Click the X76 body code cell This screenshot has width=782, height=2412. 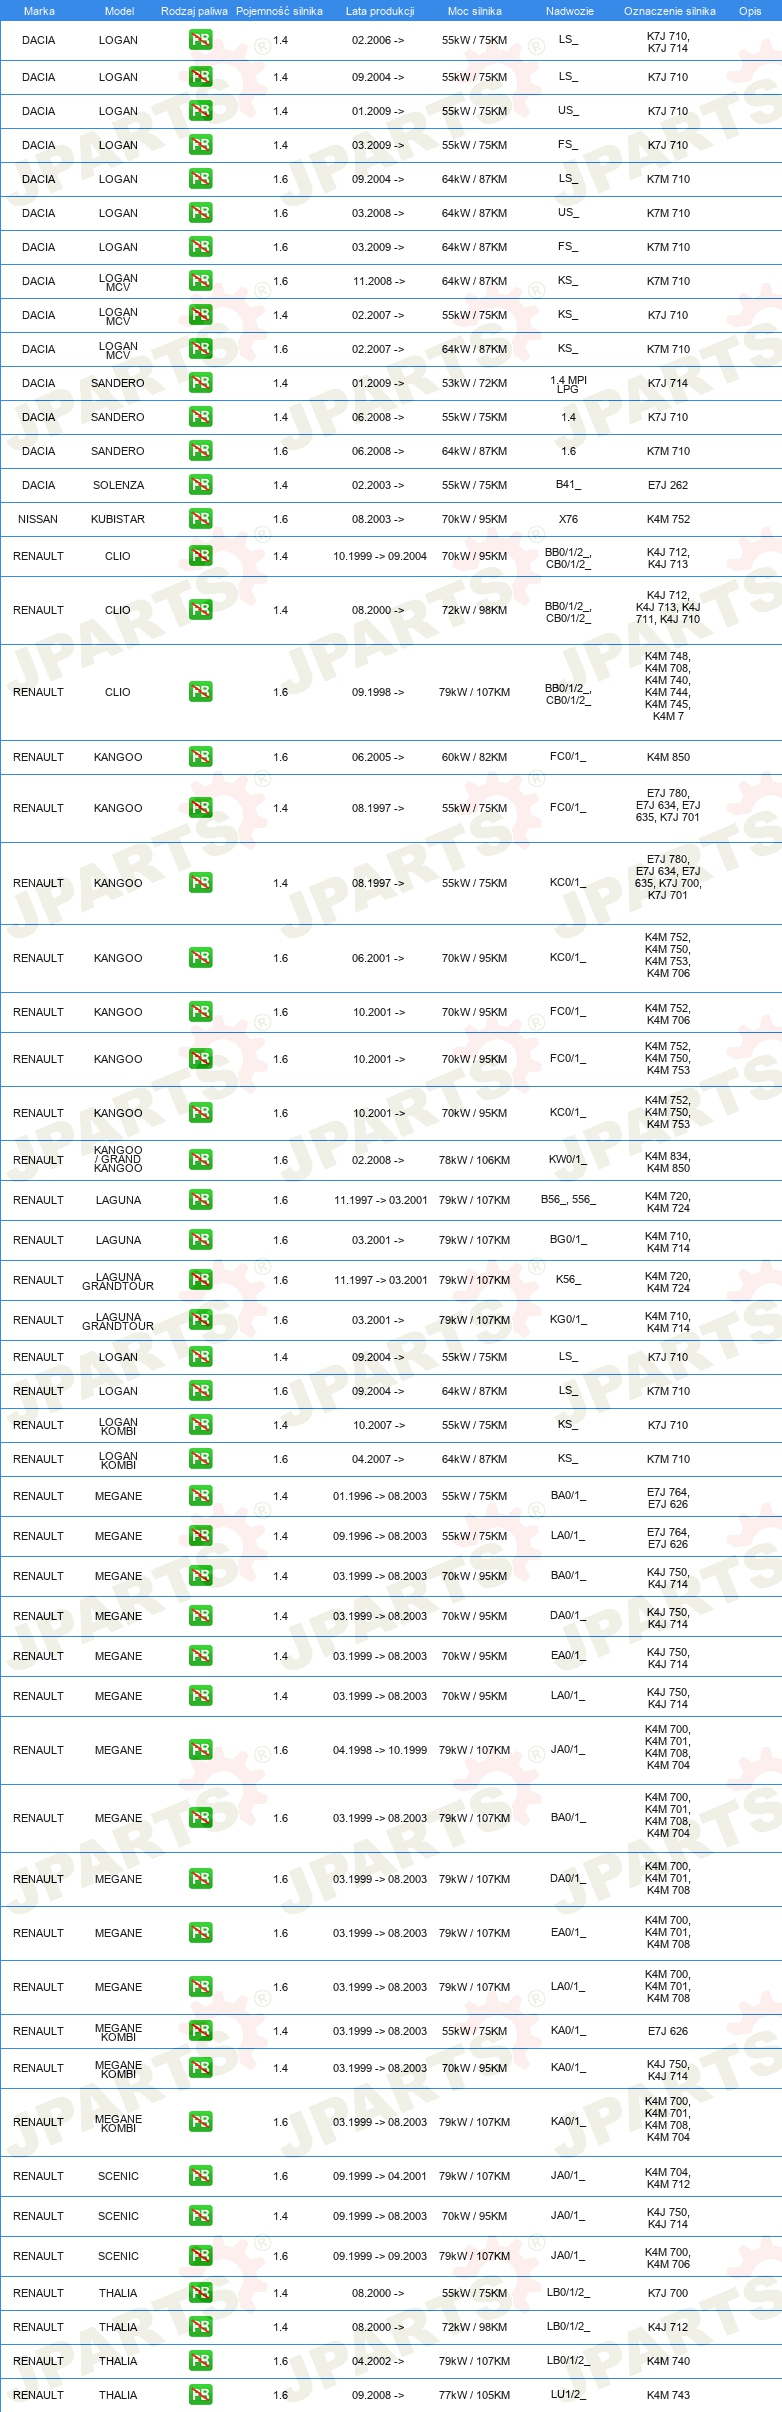(568, 519)
